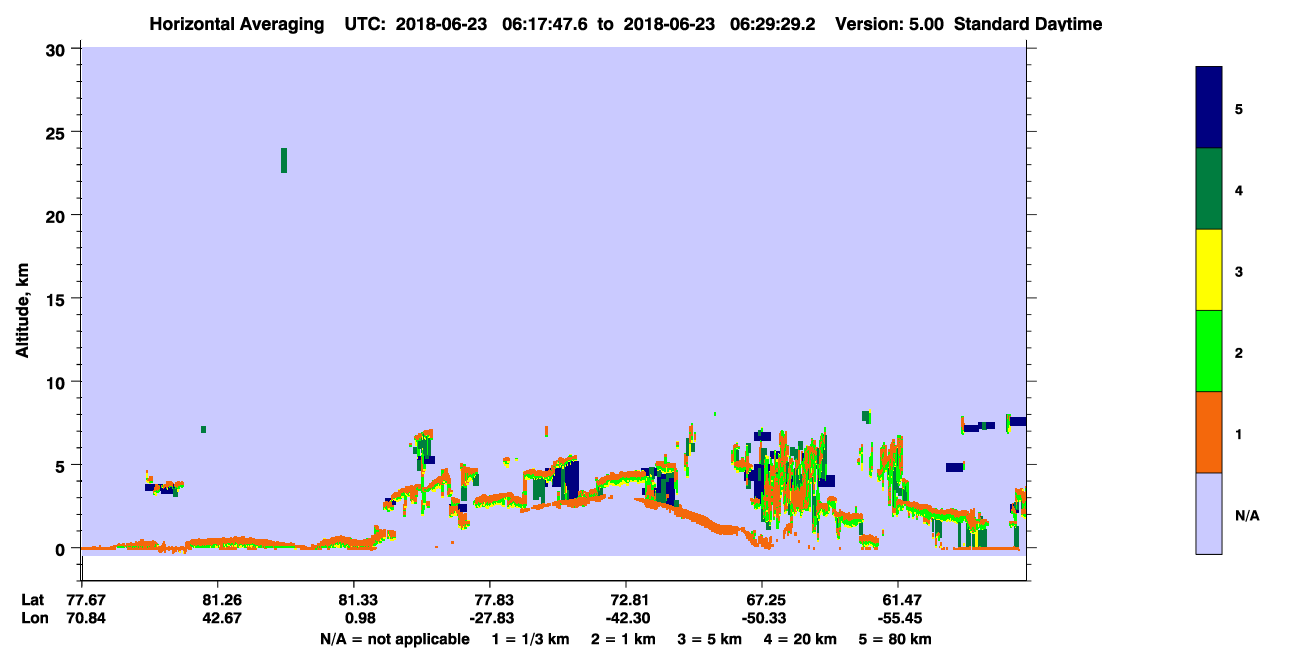This screenshot has height=667, width=1300.
Task: Click longitude value -42.30
Action: pyautogui.click(x=626, y=618)
